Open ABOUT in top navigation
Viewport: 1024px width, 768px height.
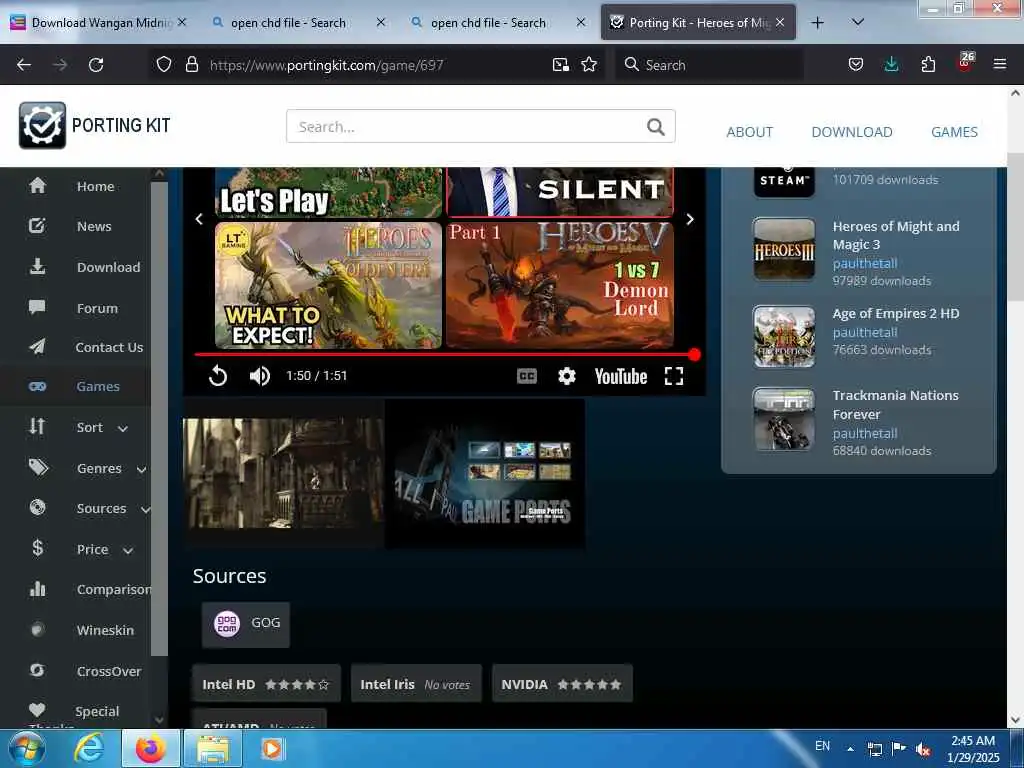[750, 132]
